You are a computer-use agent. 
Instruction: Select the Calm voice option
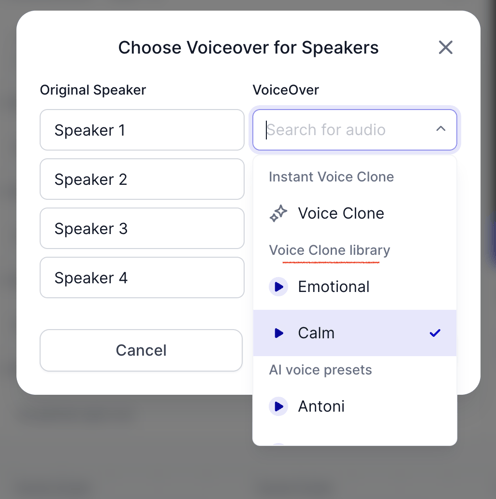pos(355,333)
